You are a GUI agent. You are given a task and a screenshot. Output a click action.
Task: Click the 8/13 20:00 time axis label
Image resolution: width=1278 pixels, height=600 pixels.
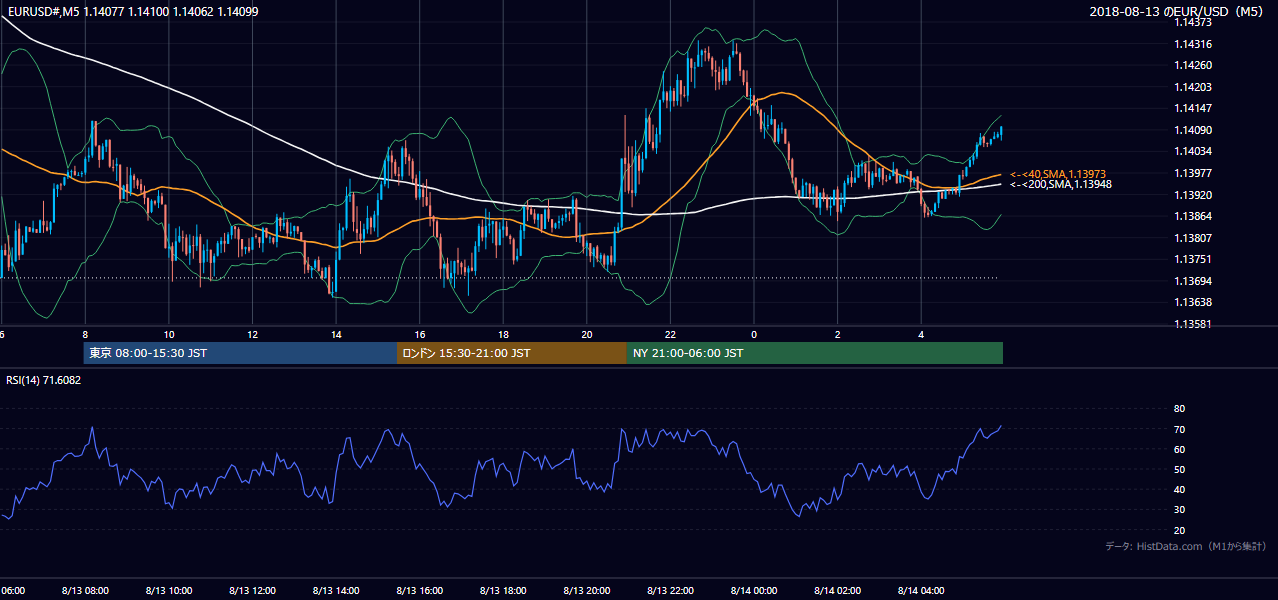pos(586,591)
